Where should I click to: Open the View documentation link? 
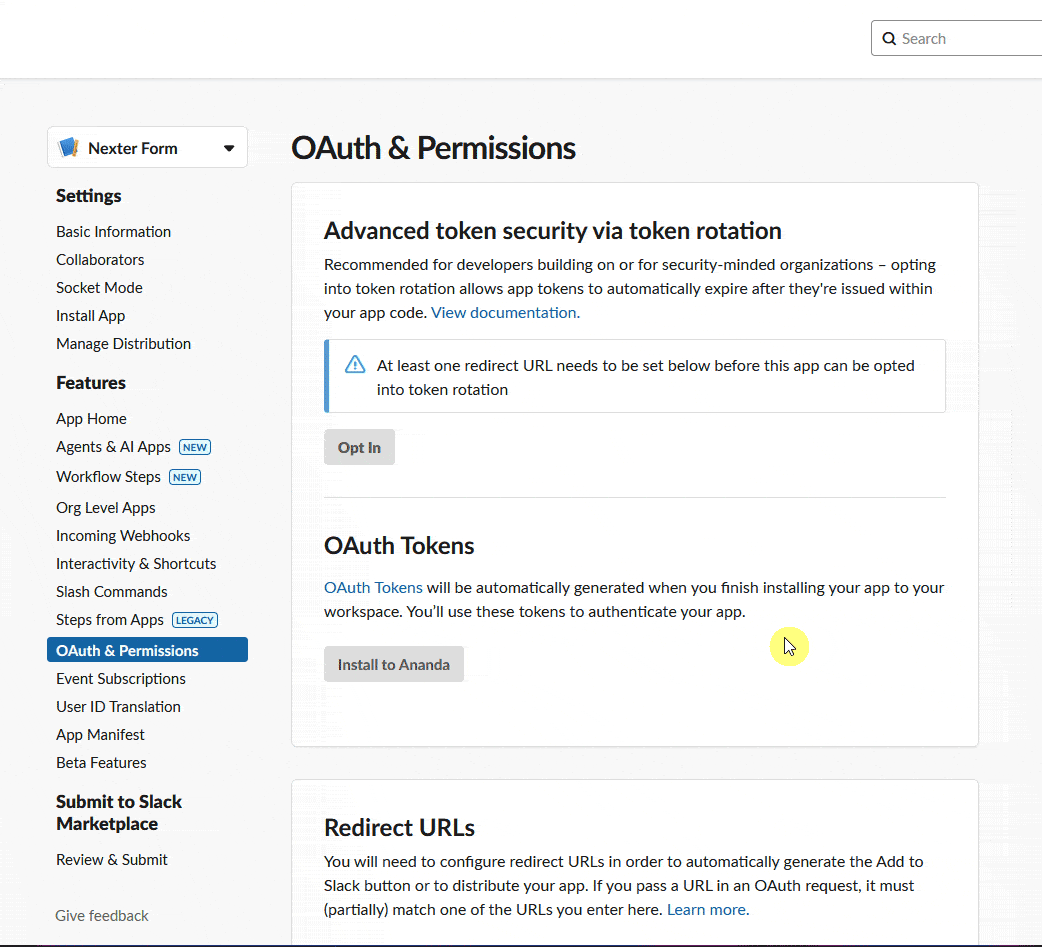(x=503, y=312)
